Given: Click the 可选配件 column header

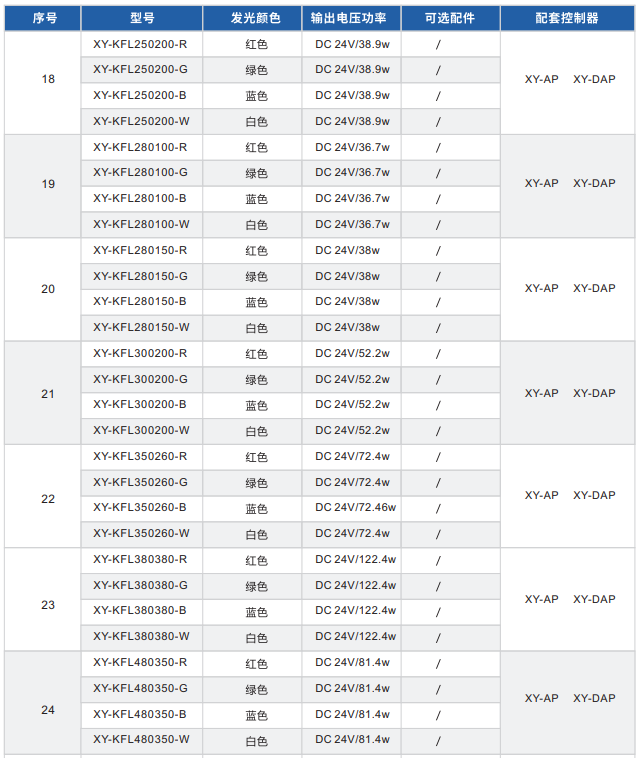Looking at the screenshot, I should (x=449, y=18).
